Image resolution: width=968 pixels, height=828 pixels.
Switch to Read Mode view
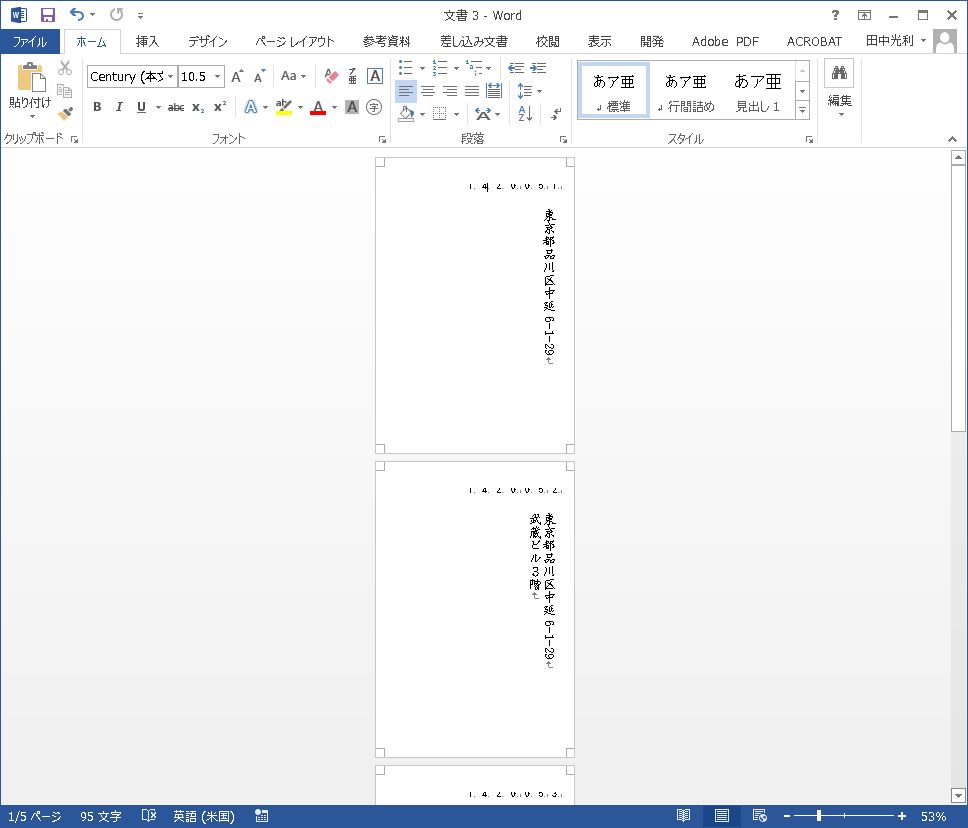point(683,816)
